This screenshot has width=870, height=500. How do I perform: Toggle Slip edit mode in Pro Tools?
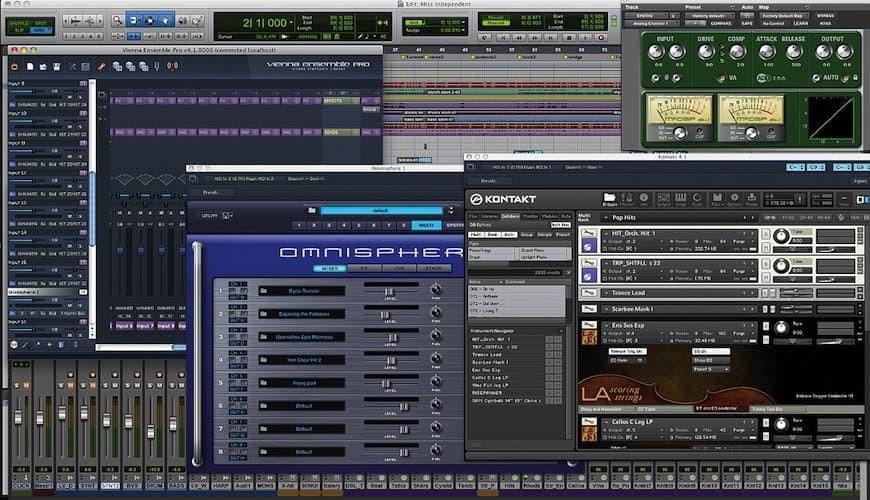click(20, 30)
